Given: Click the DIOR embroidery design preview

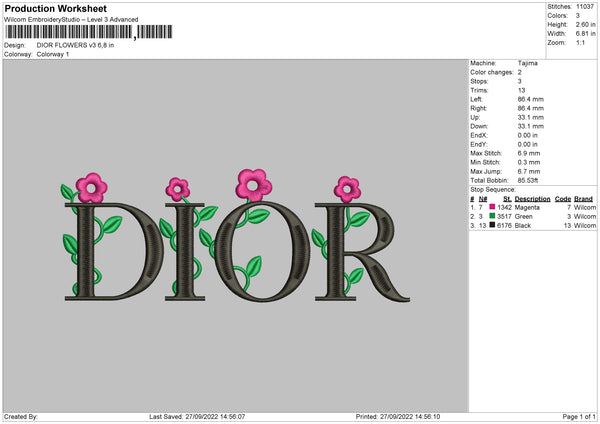Looking at the screenshot, I should tap(237, 236).
